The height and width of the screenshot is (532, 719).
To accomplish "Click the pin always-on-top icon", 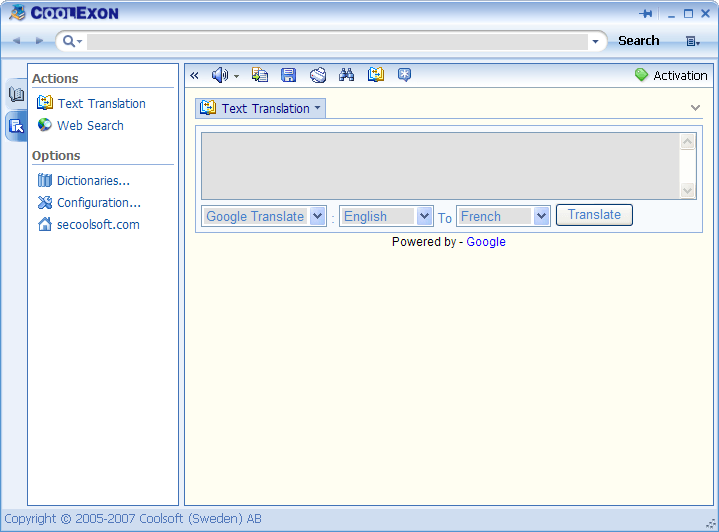I will [646, 14].
